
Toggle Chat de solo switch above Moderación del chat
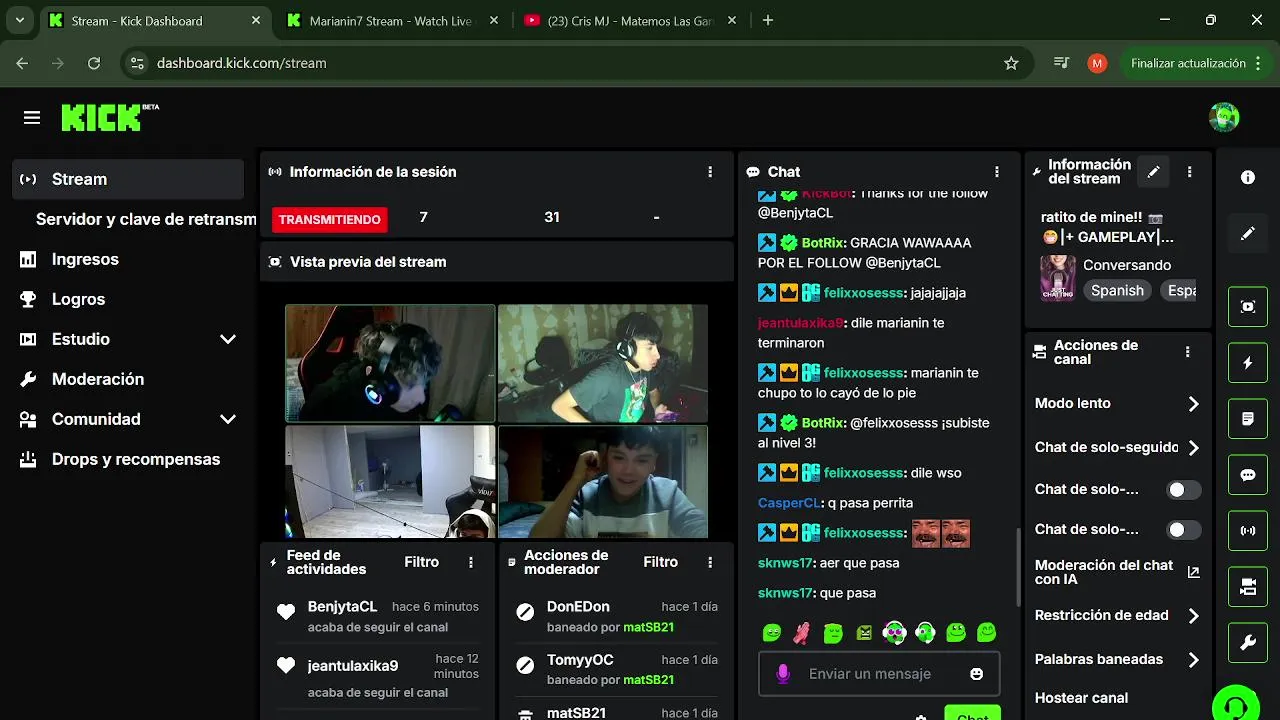pyautogui.click(x=1184, y=530)
